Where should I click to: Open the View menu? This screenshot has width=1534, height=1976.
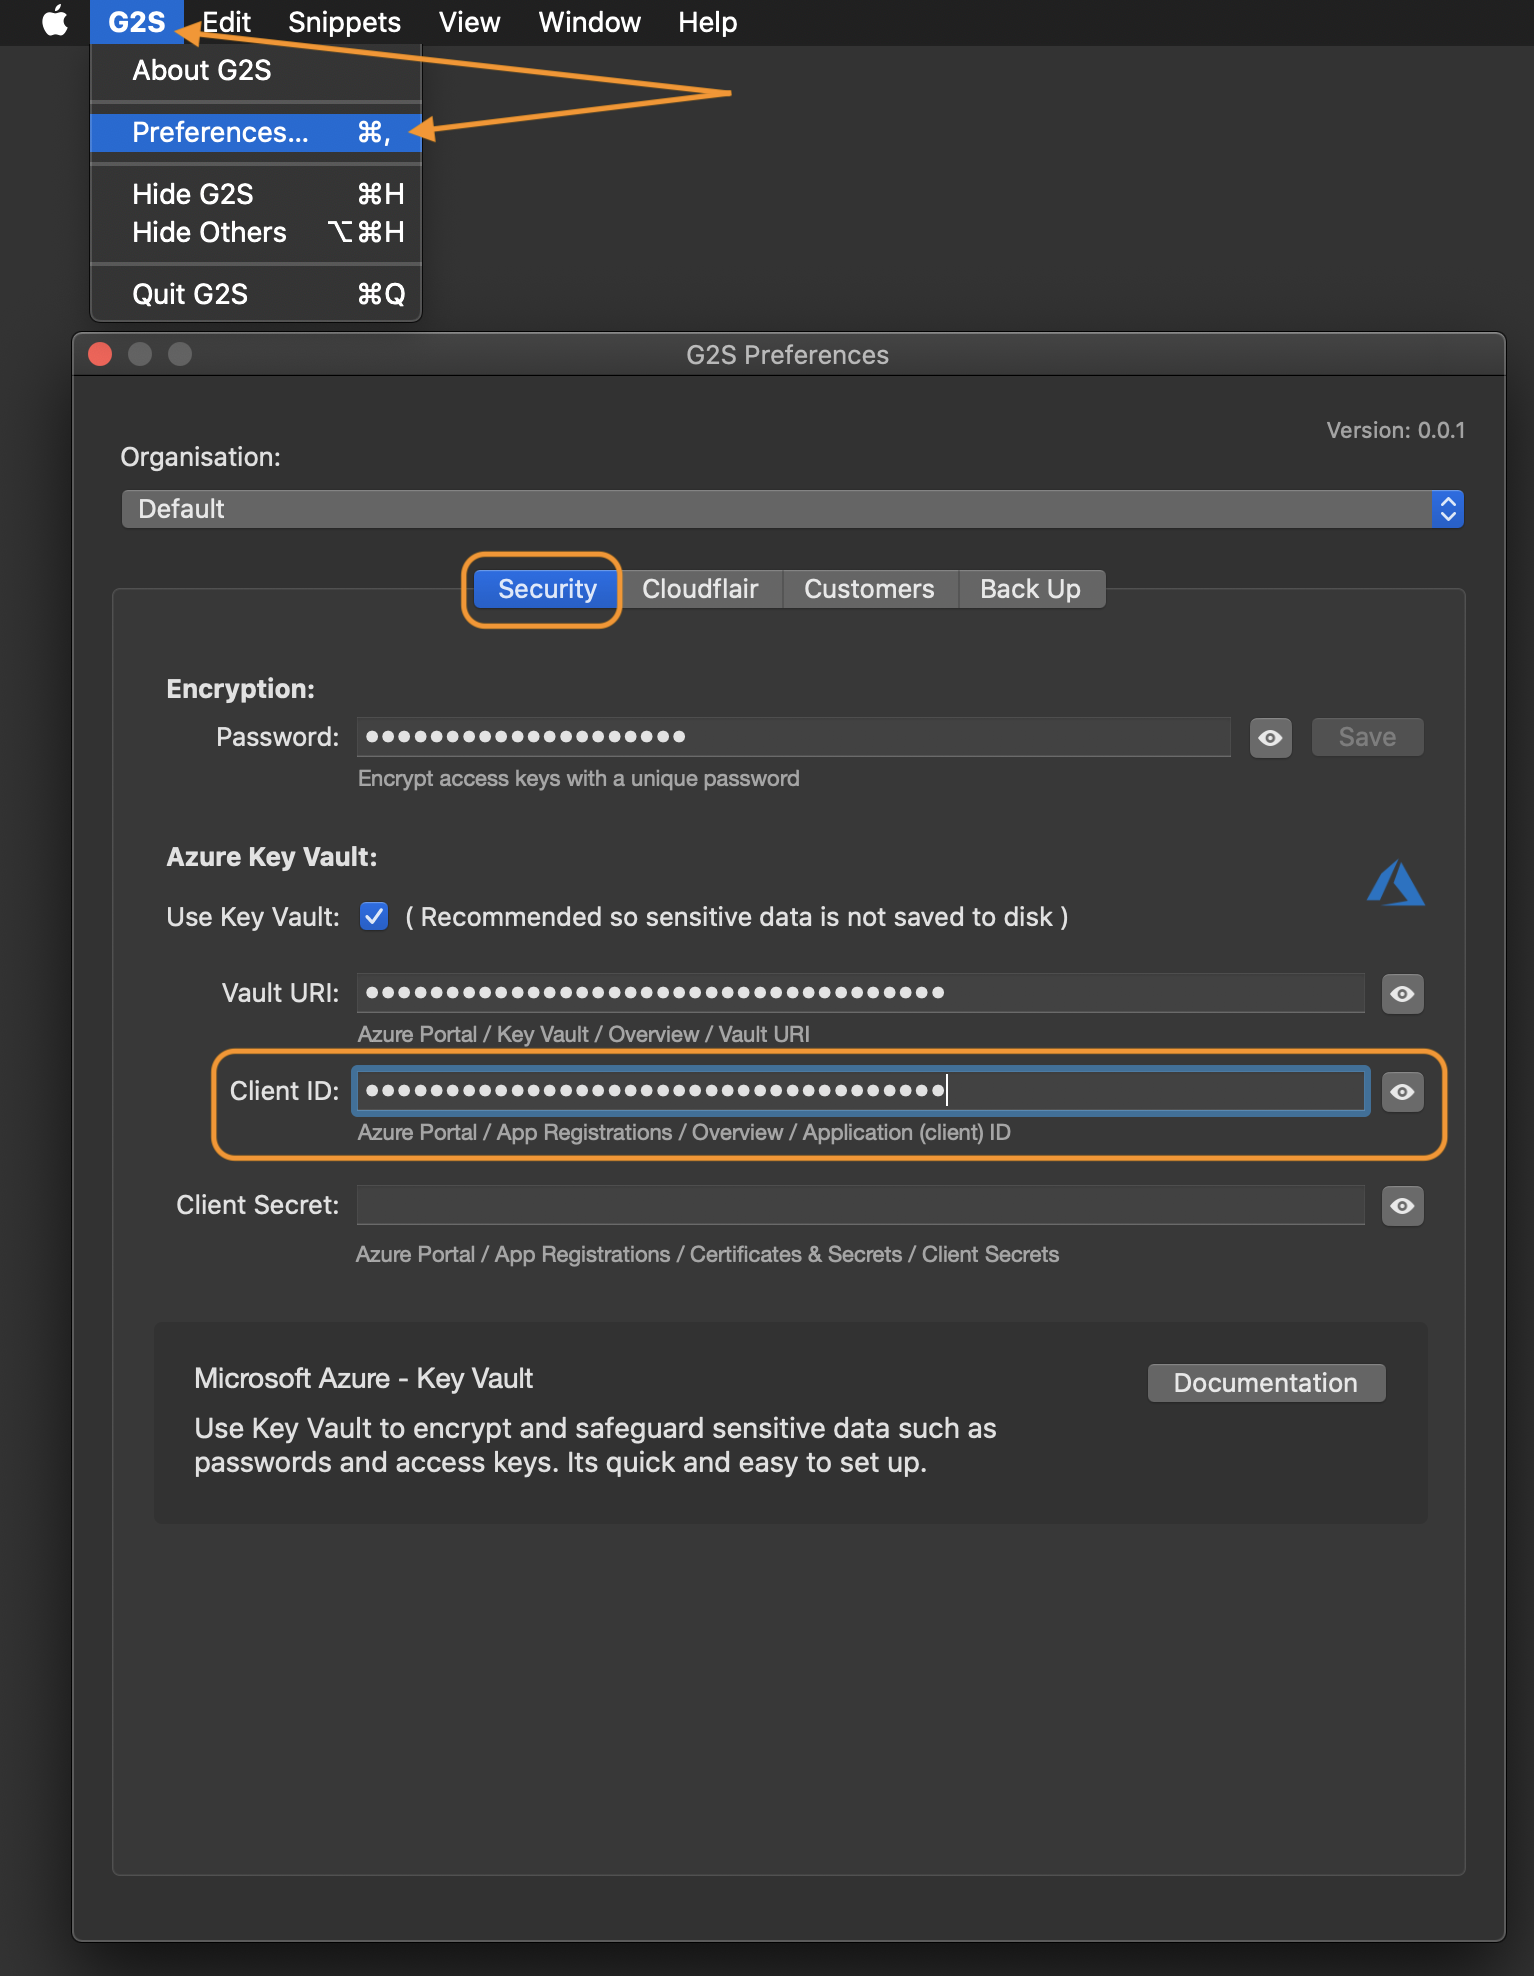(470, 22)
